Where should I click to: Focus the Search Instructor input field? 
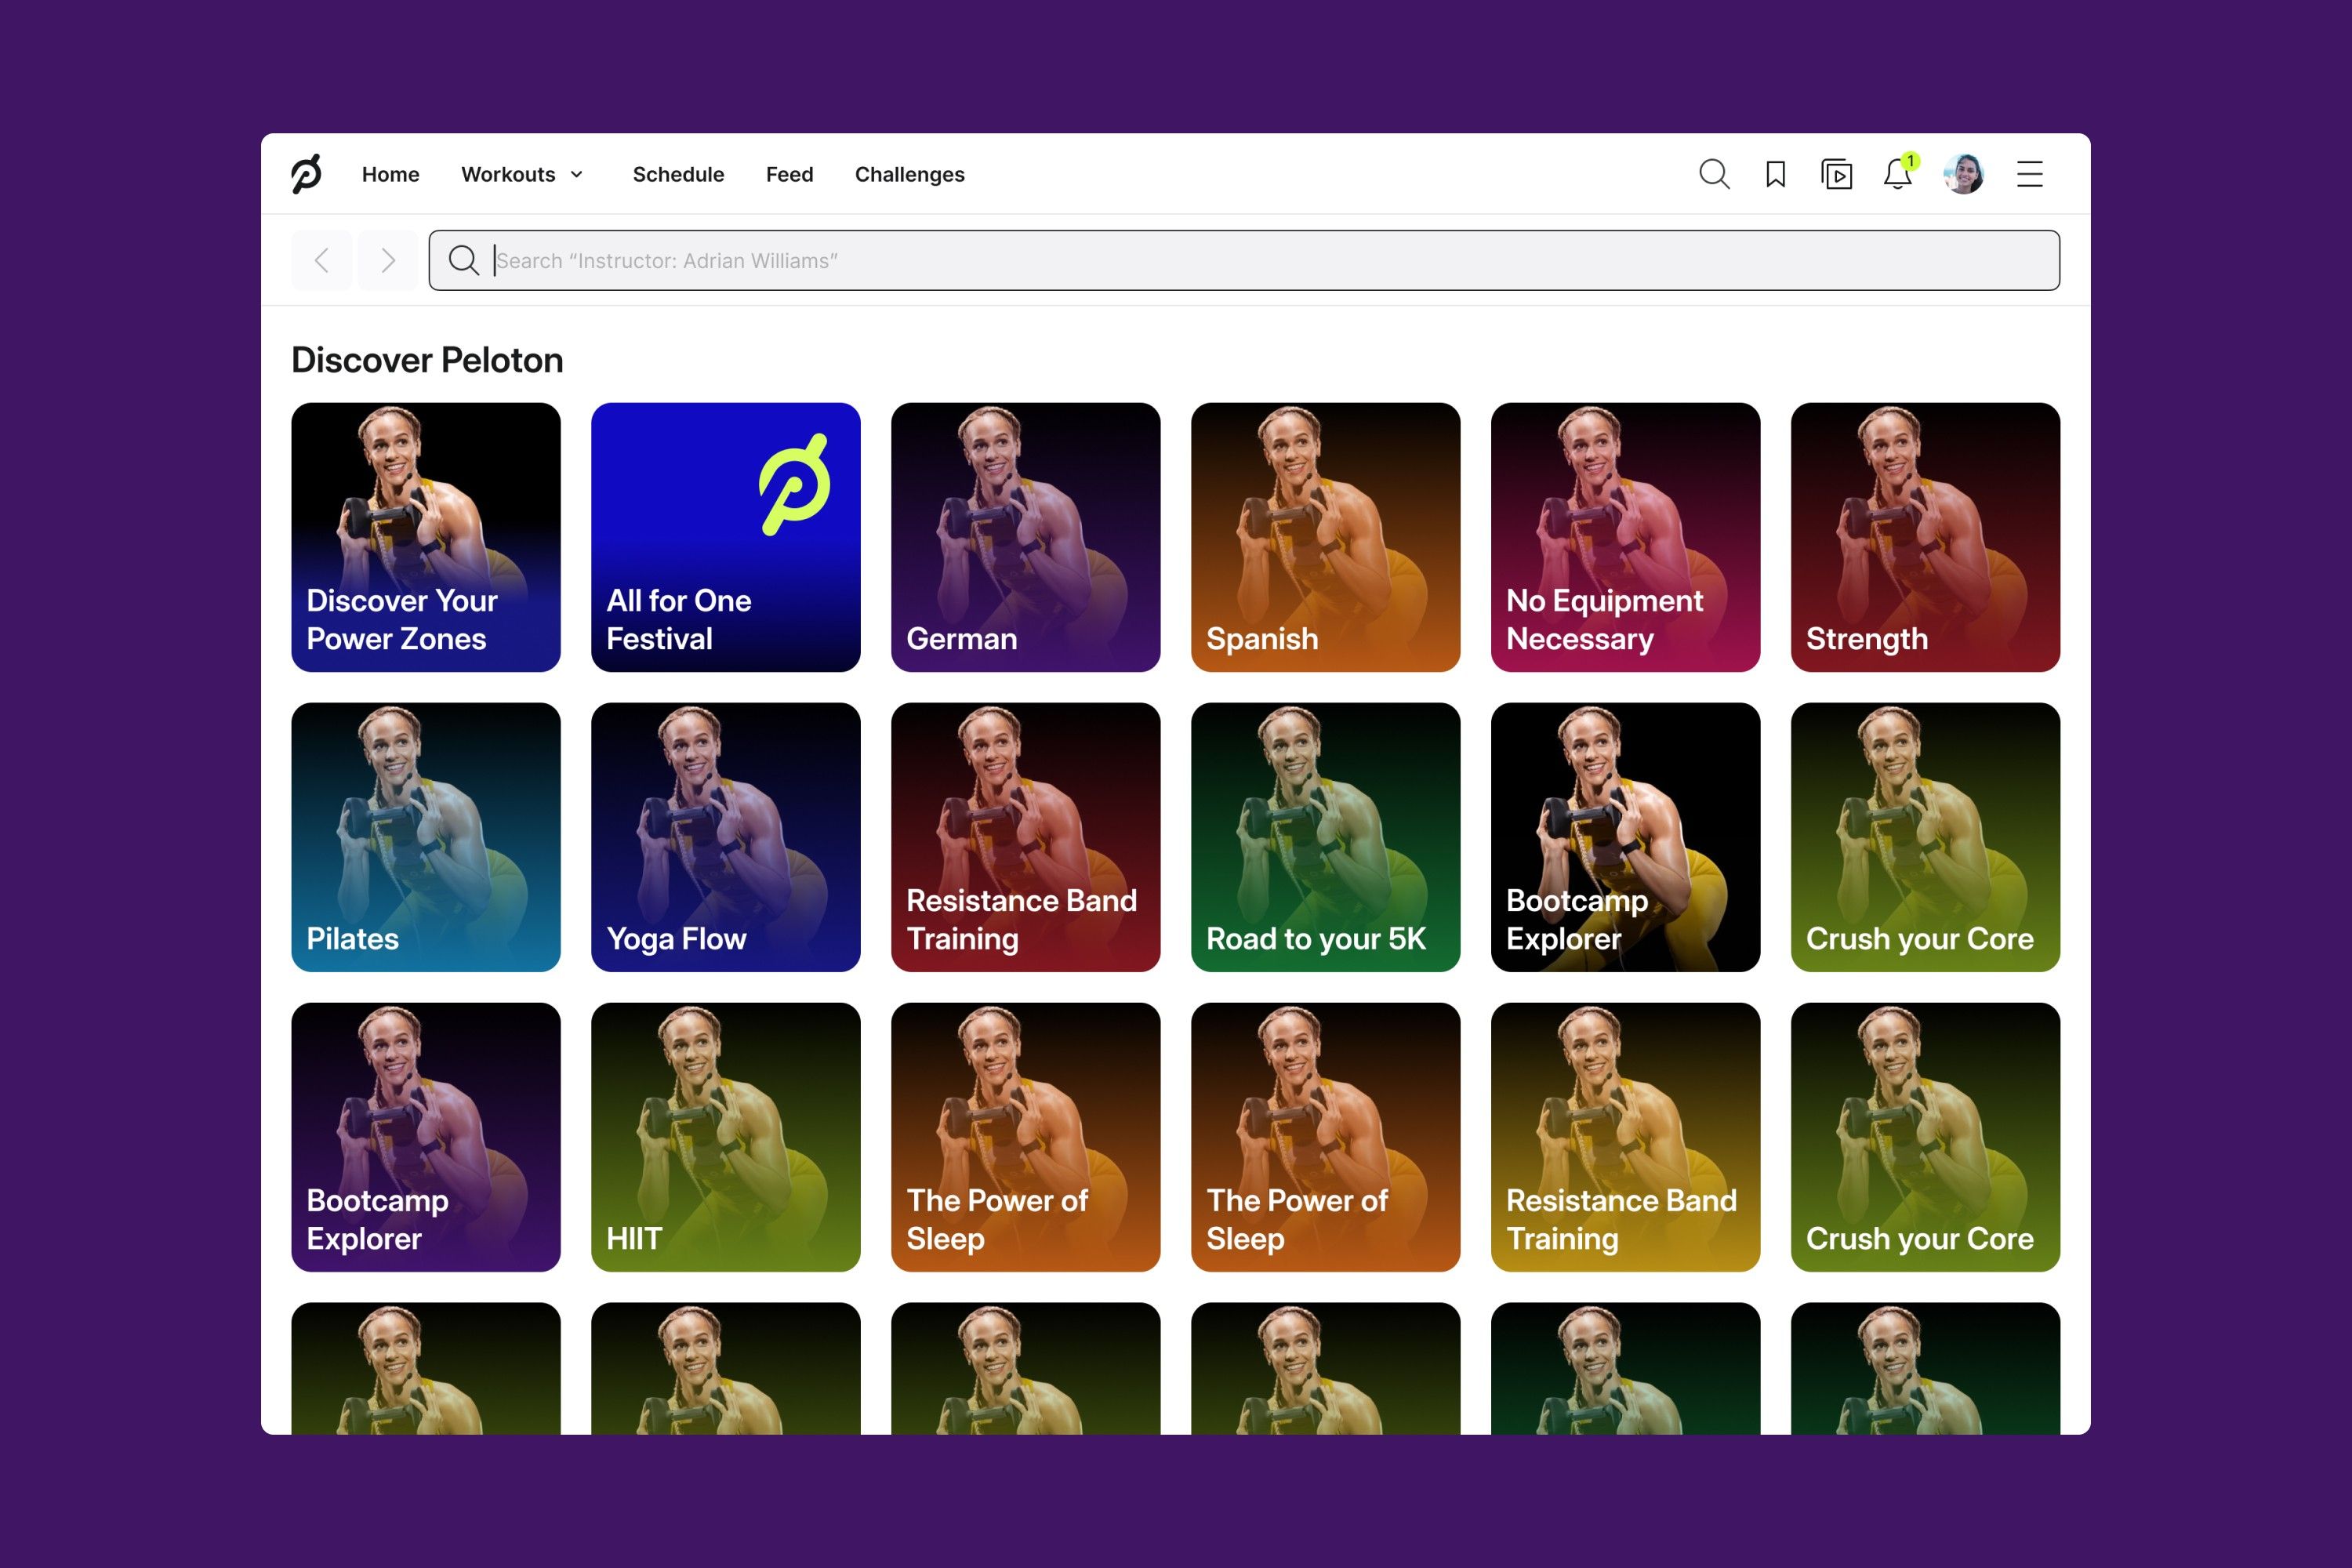[x=1244, y=260]
